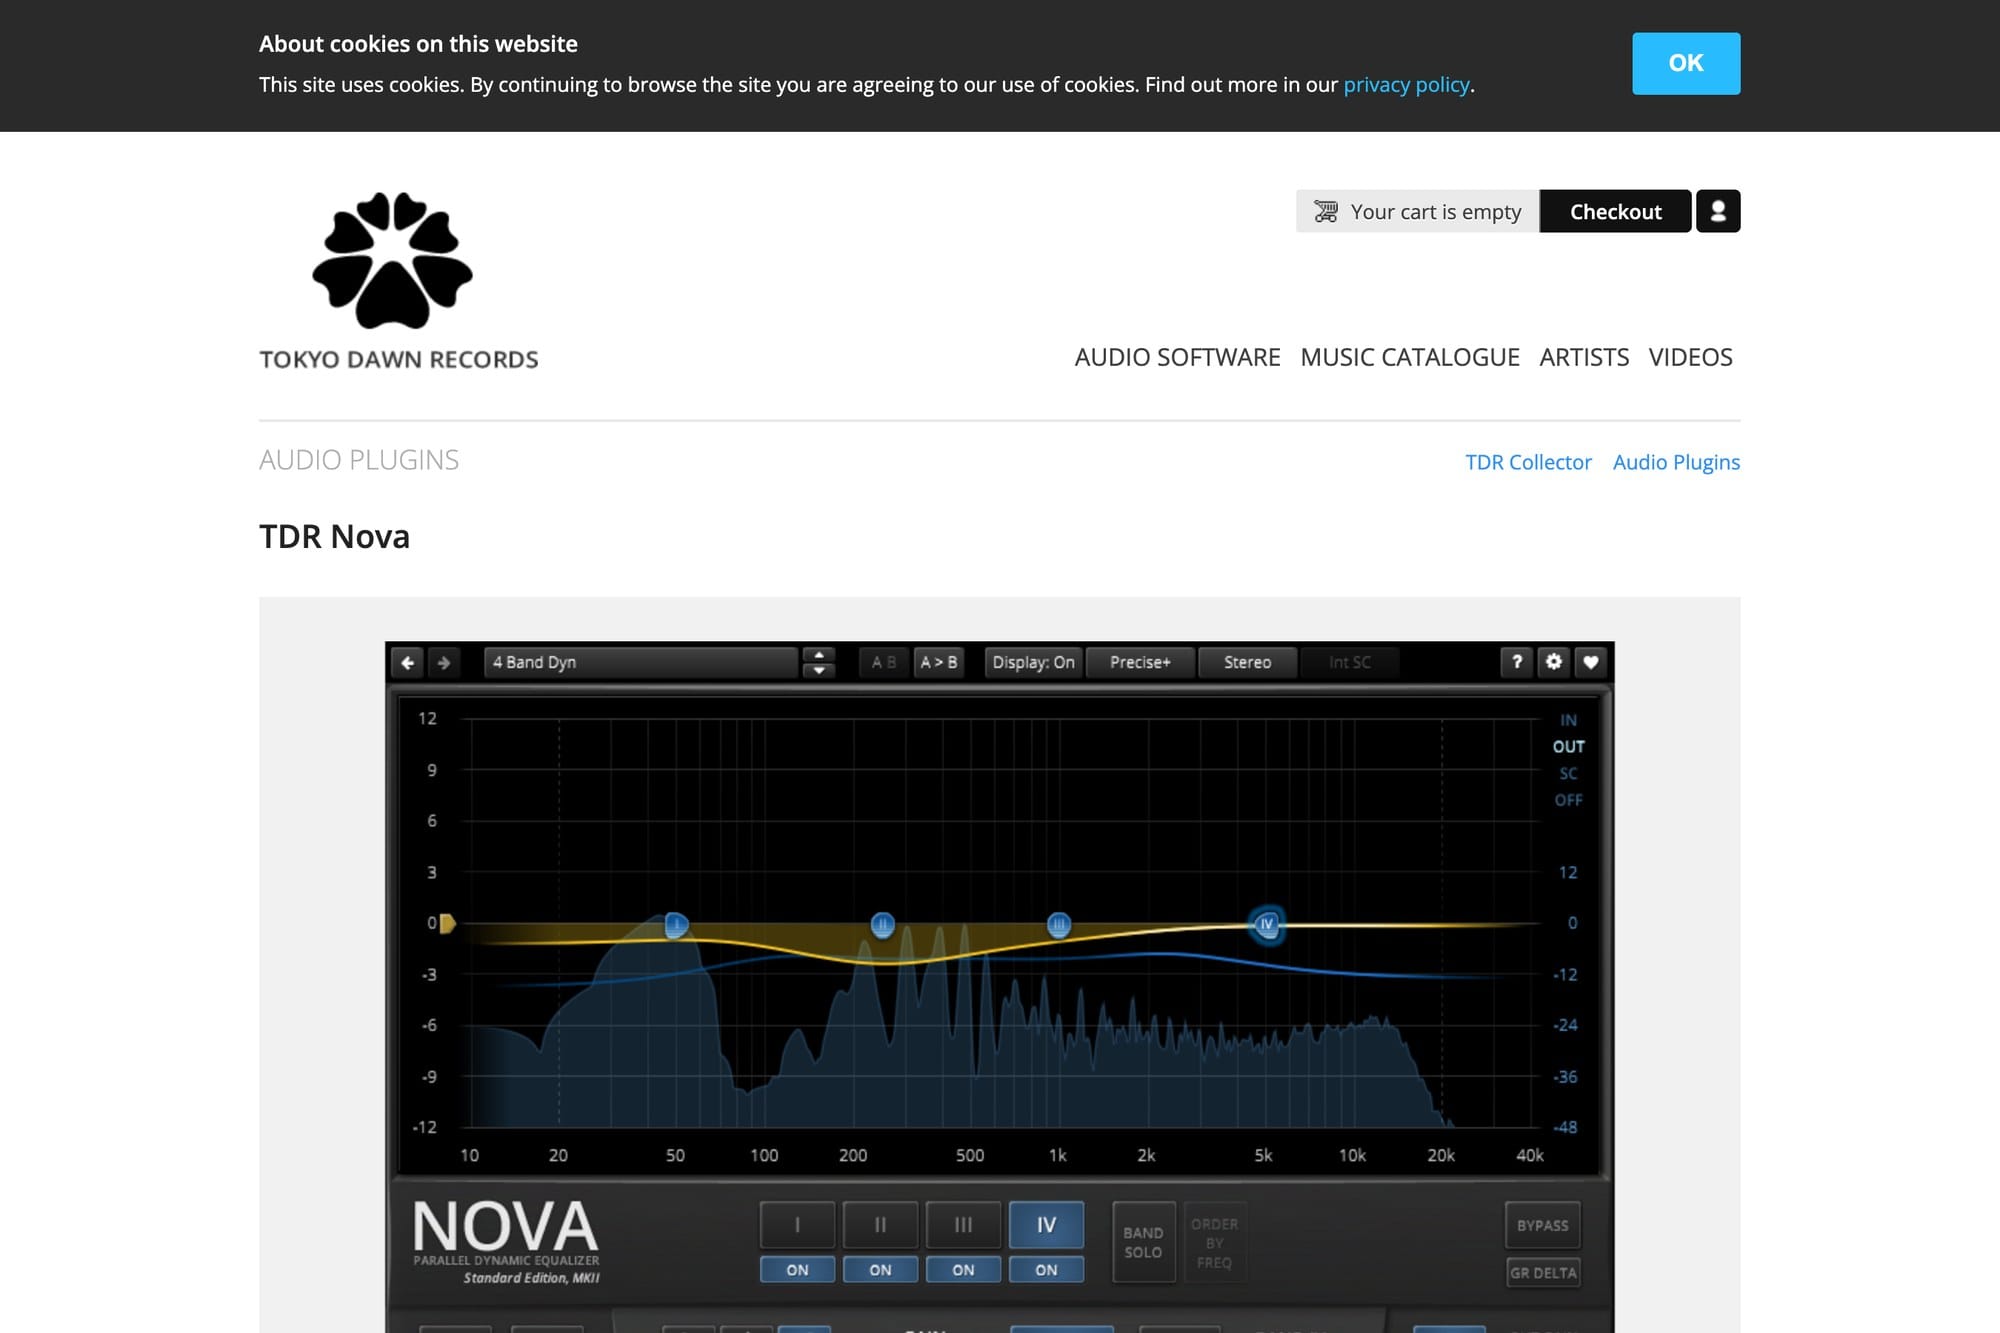The height and width of the screenshot is (1333, 2000).
Task: Go to the VIDEOS page
Action: coord(1690,357)
